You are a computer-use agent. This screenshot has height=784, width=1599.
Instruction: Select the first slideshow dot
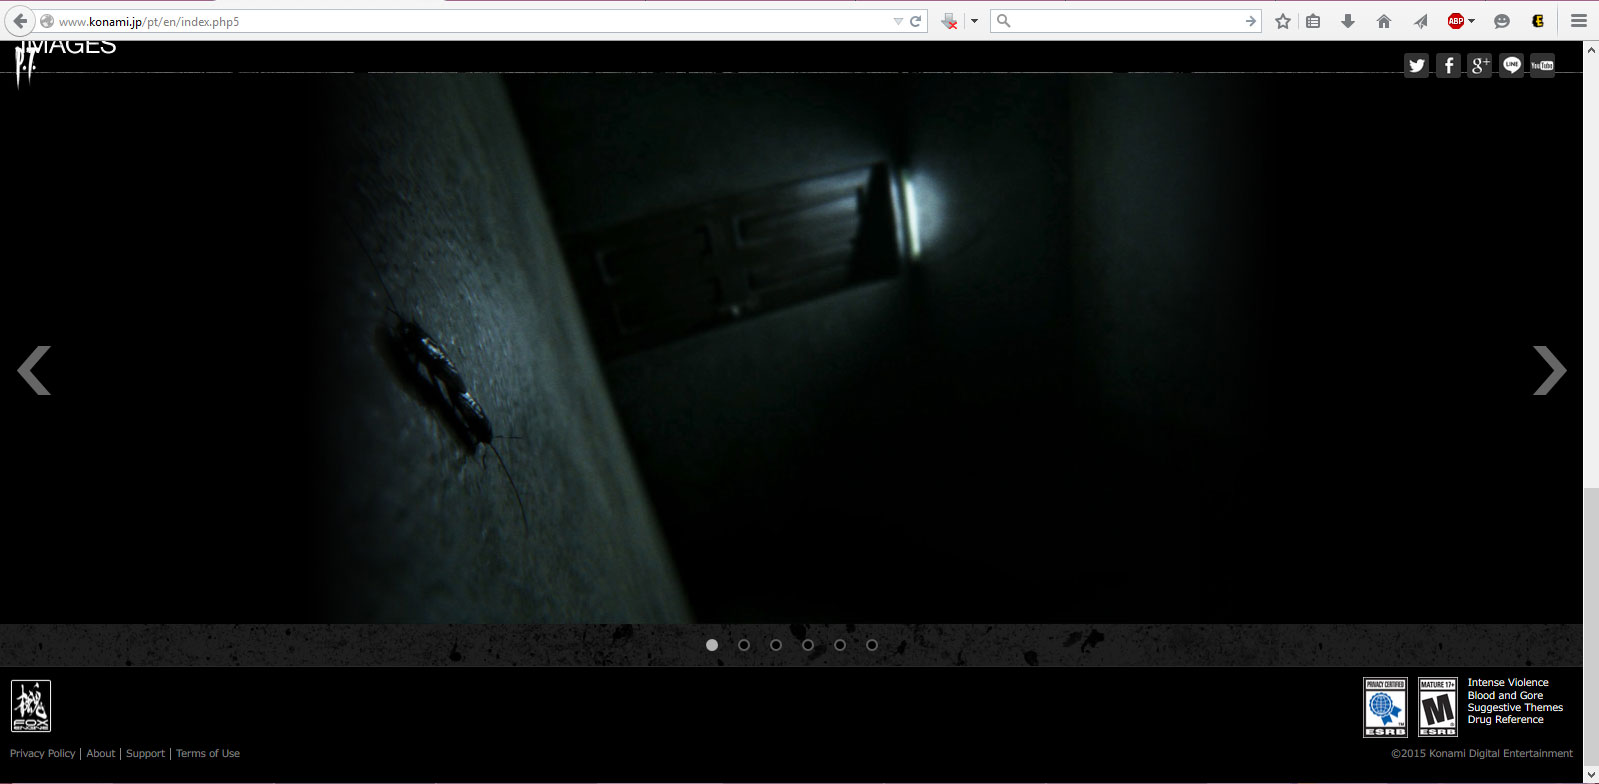(x=712, y=645)
